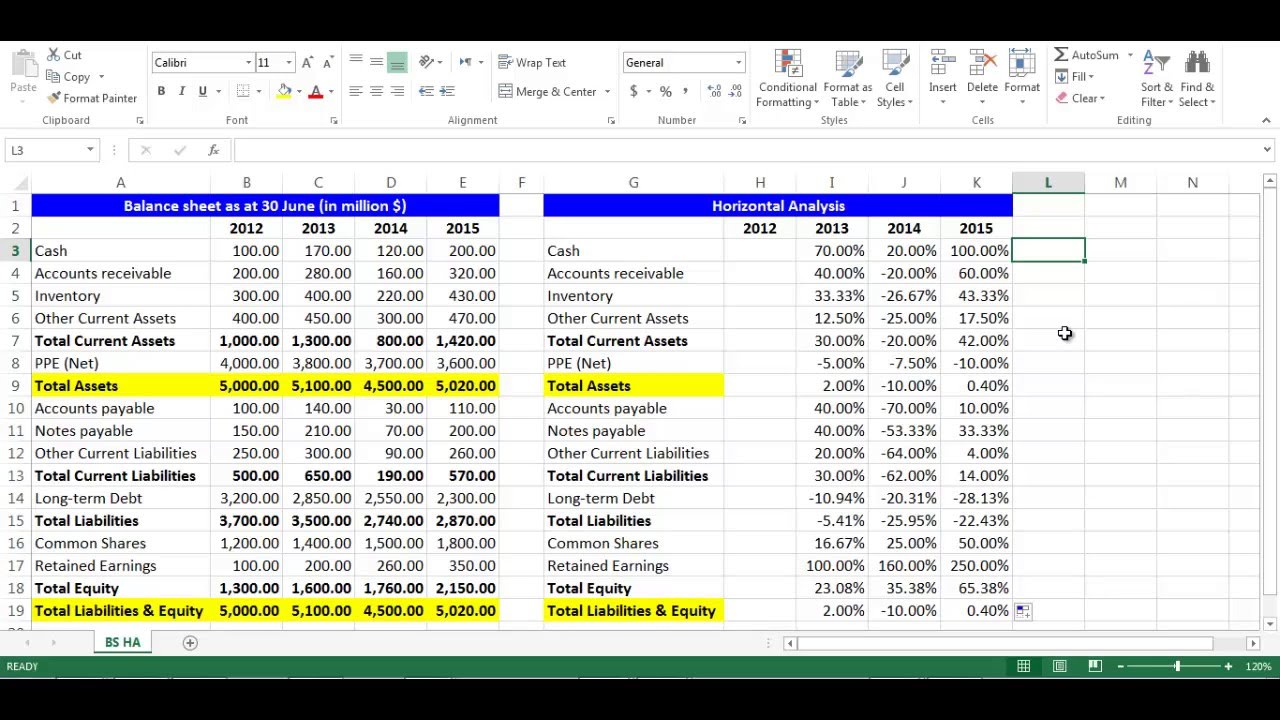Click the Clear button in Editing
The image size is (1280, 720).
click(1079, 98)
